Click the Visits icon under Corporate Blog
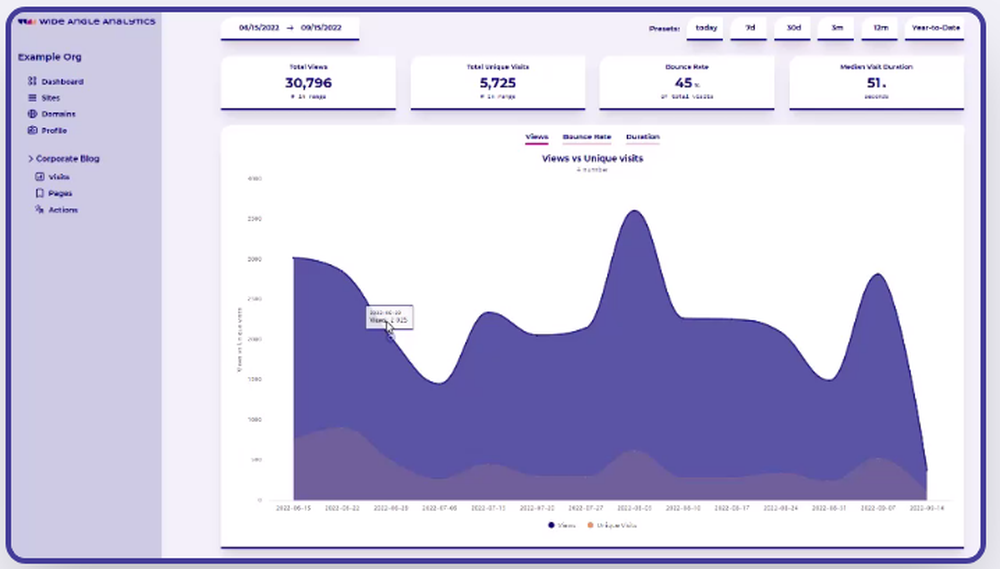 (40, 177)
